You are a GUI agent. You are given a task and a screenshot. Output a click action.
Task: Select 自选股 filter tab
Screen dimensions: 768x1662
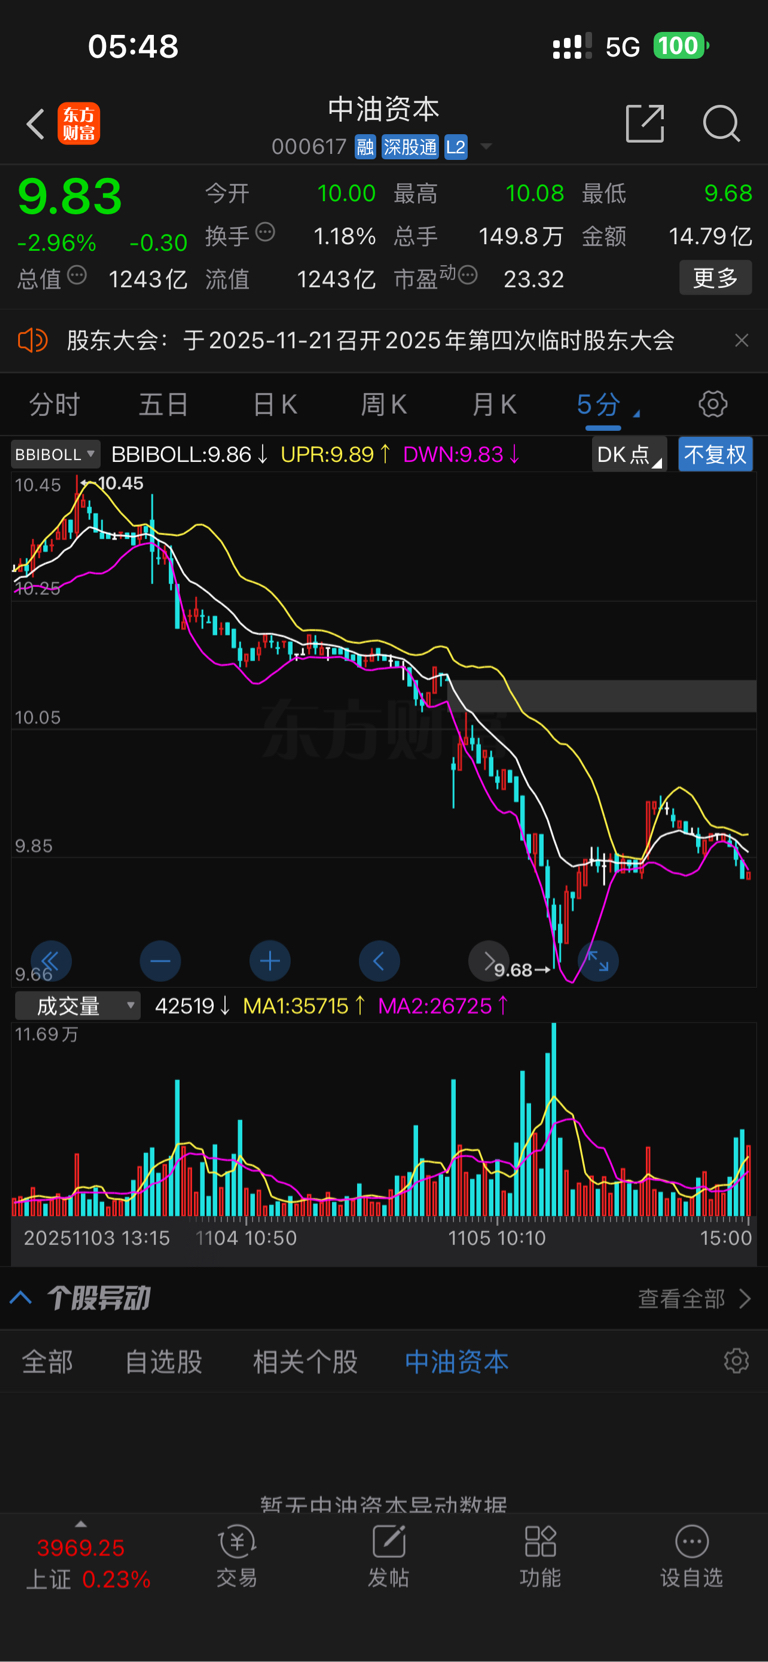164,1361
